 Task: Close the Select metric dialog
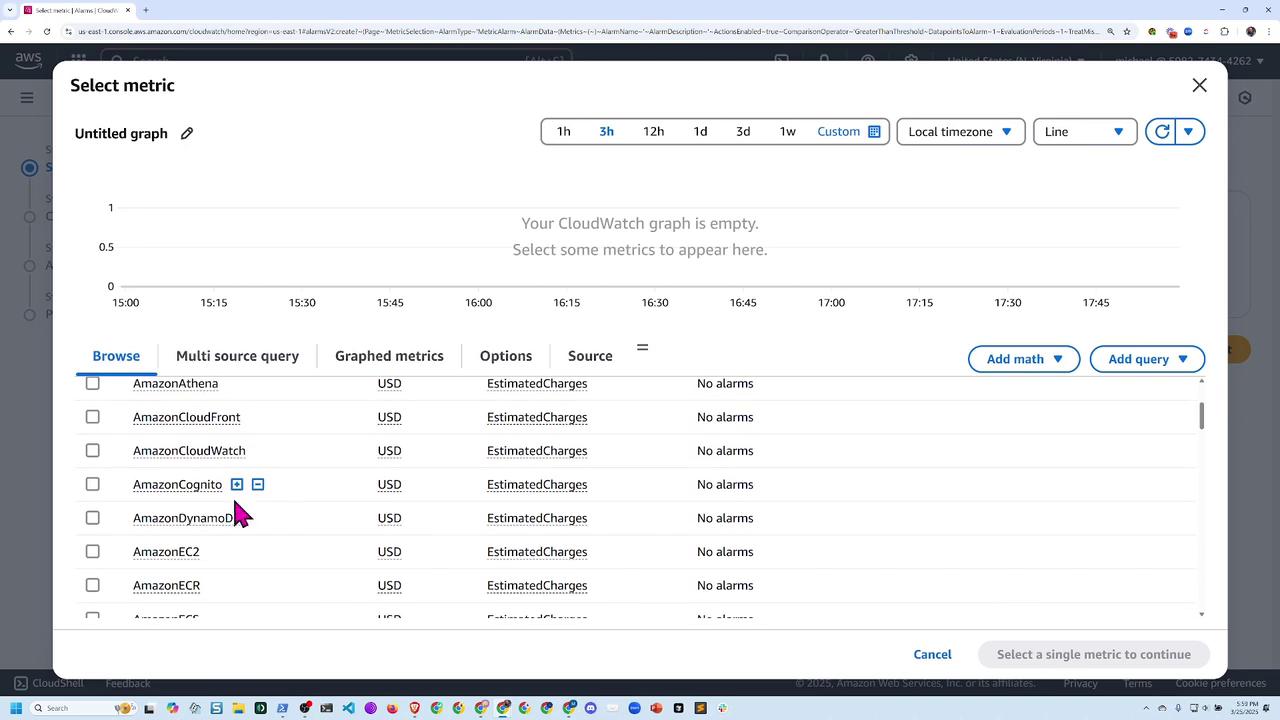[1199, 86]
